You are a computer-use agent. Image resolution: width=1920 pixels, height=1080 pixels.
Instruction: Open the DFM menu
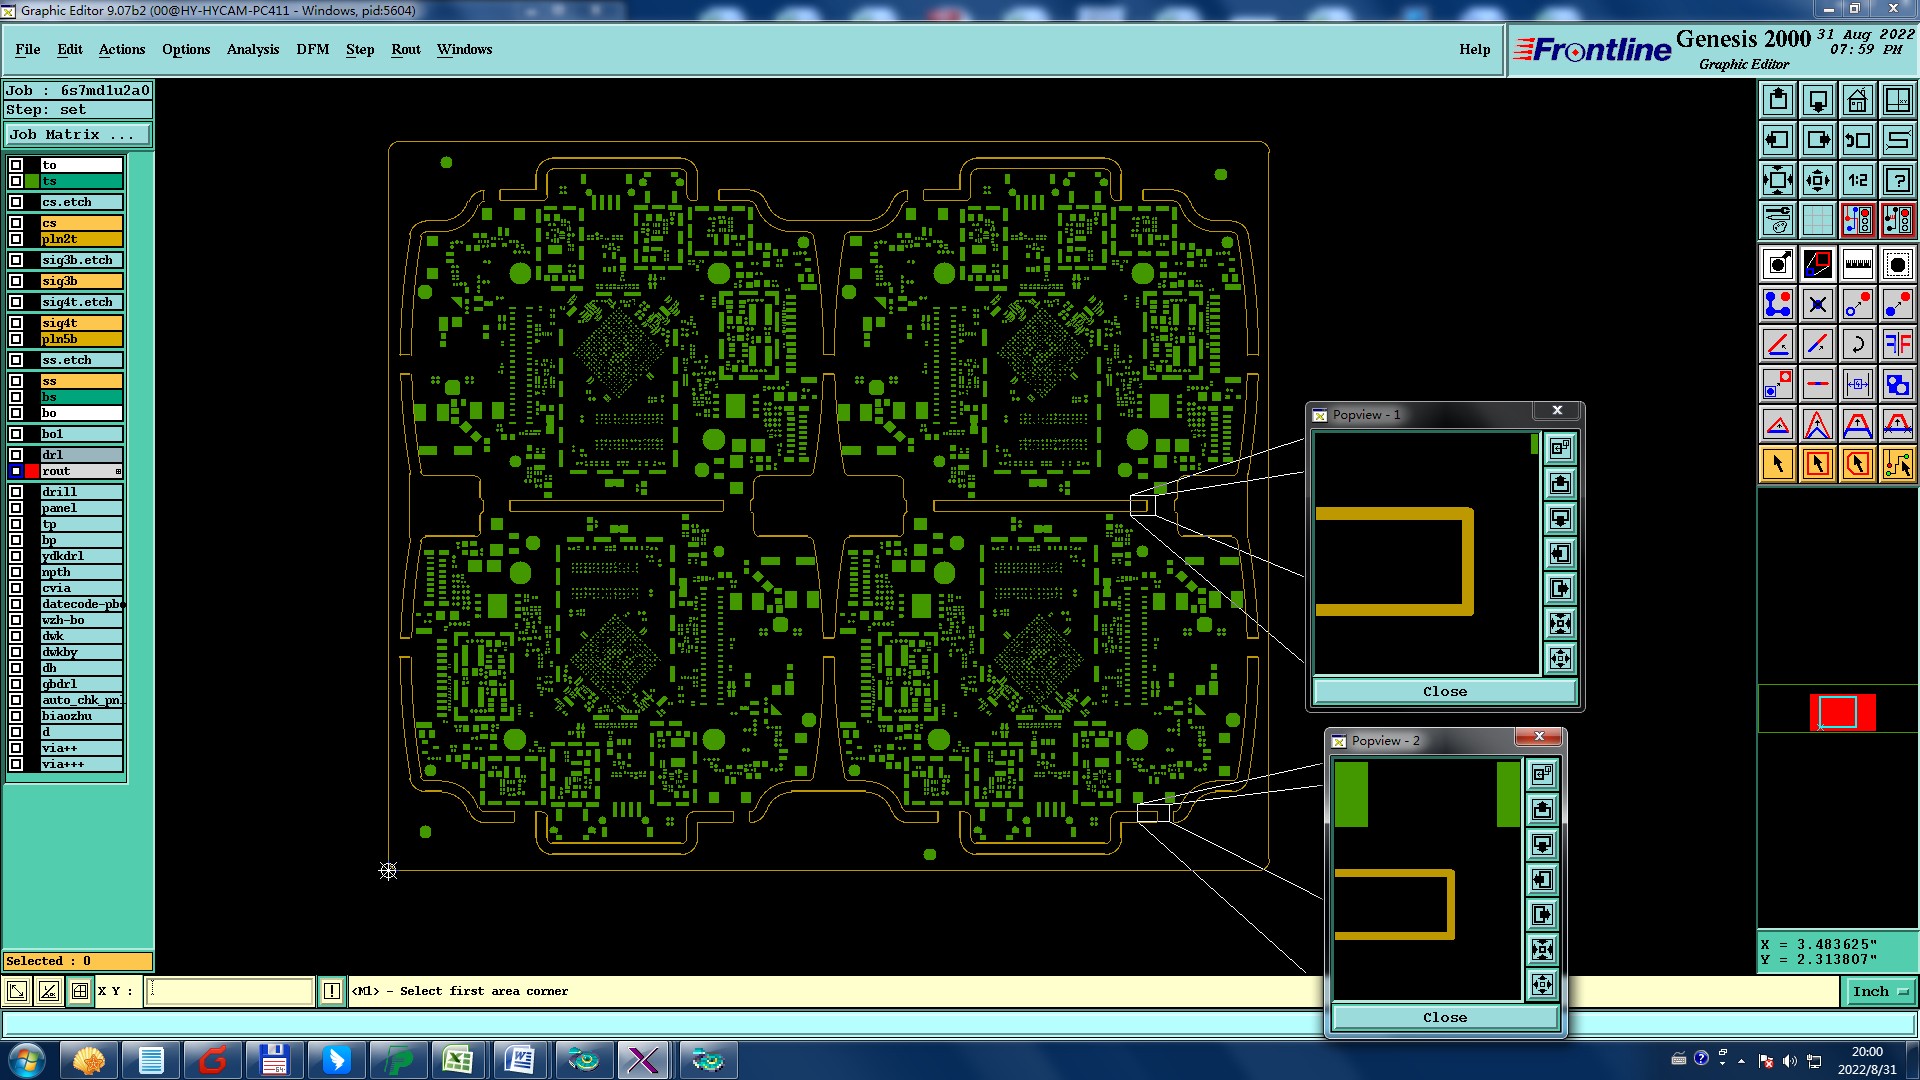[312, 49]
